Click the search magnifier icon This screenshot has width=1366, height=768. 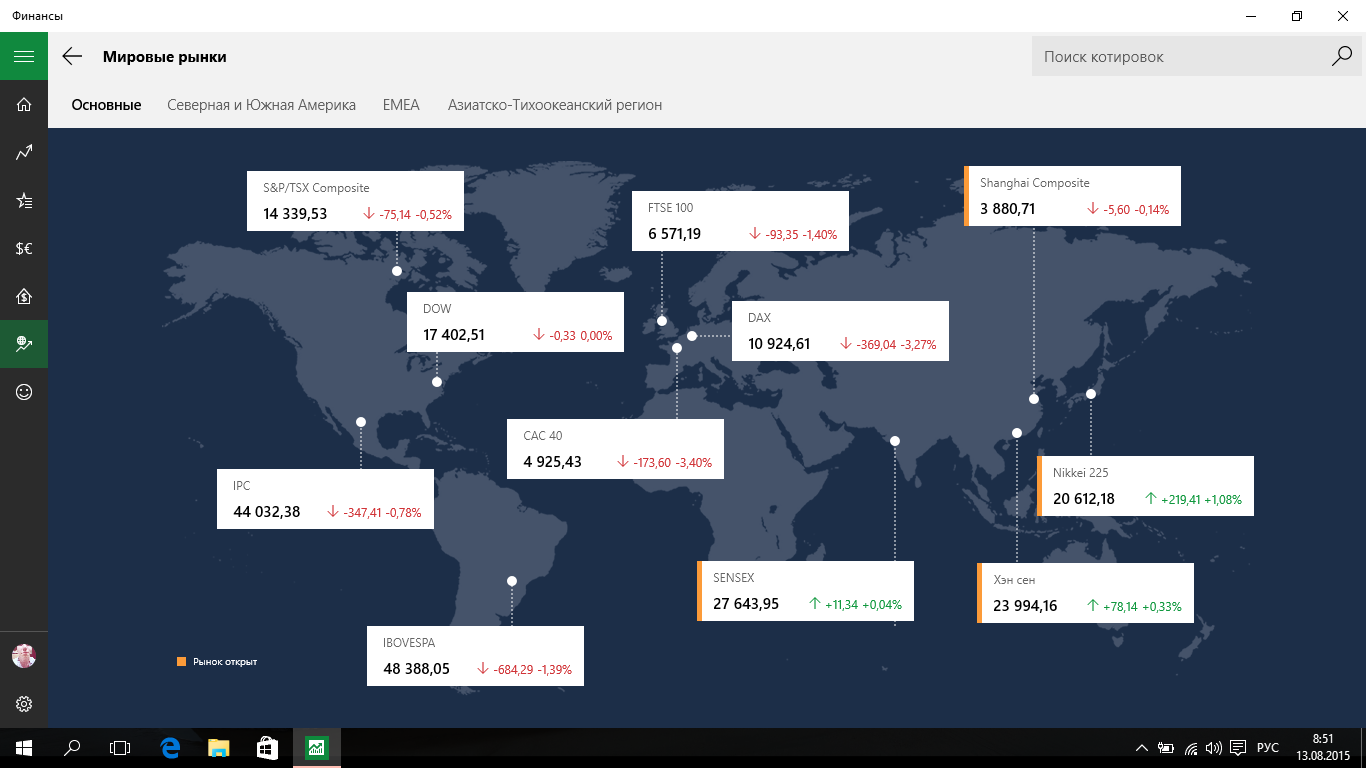1341,57
